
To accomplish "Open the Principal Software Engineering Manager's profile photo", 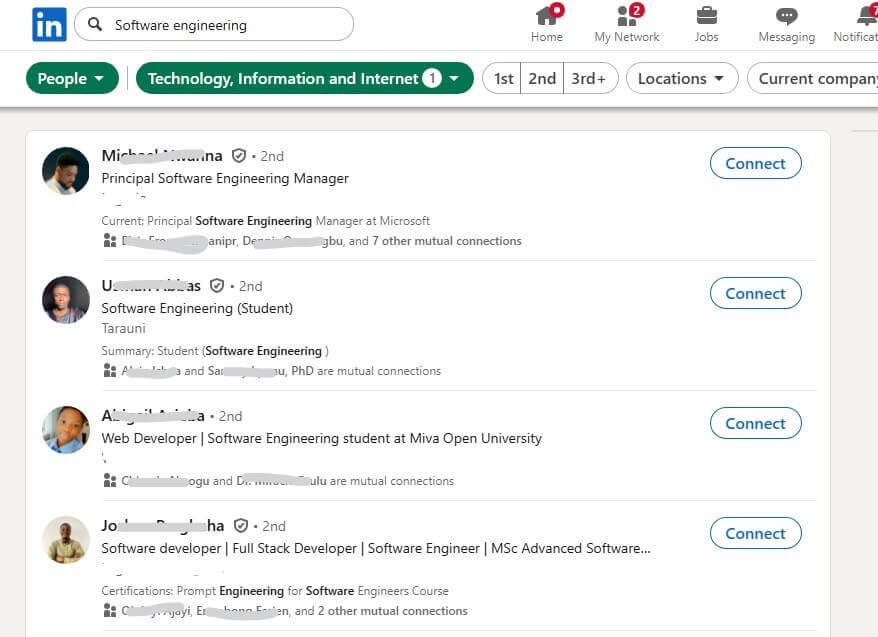I will 66,171.
